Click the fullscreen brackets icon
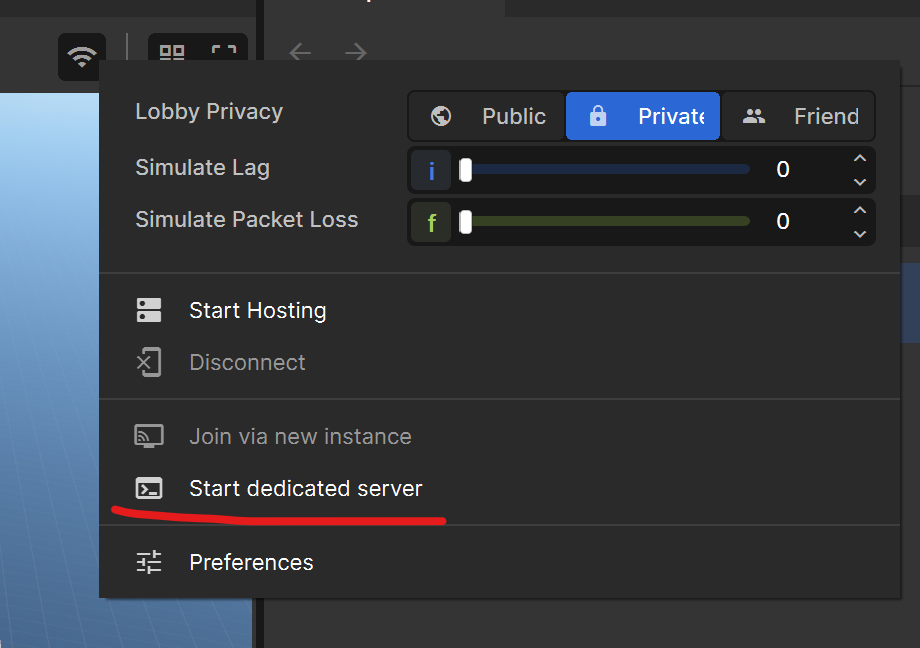 pyautogui.click(x=224, y=51)
